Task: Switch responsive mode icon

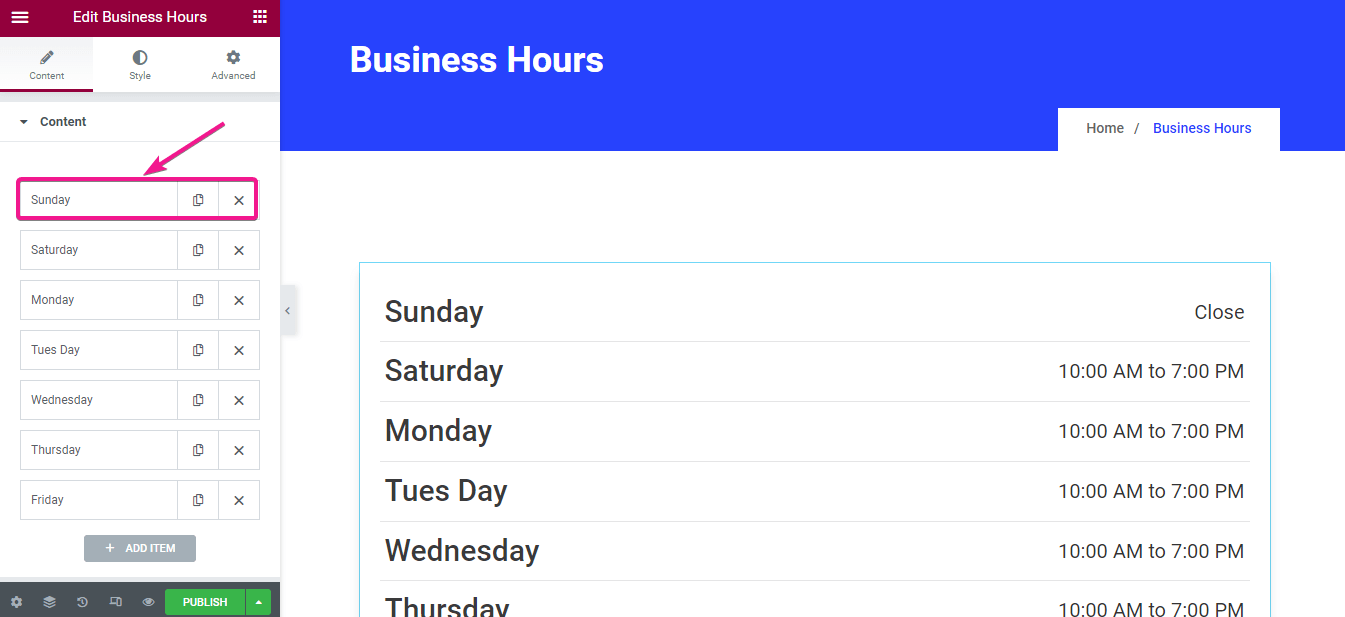Action: pos(115,602)
